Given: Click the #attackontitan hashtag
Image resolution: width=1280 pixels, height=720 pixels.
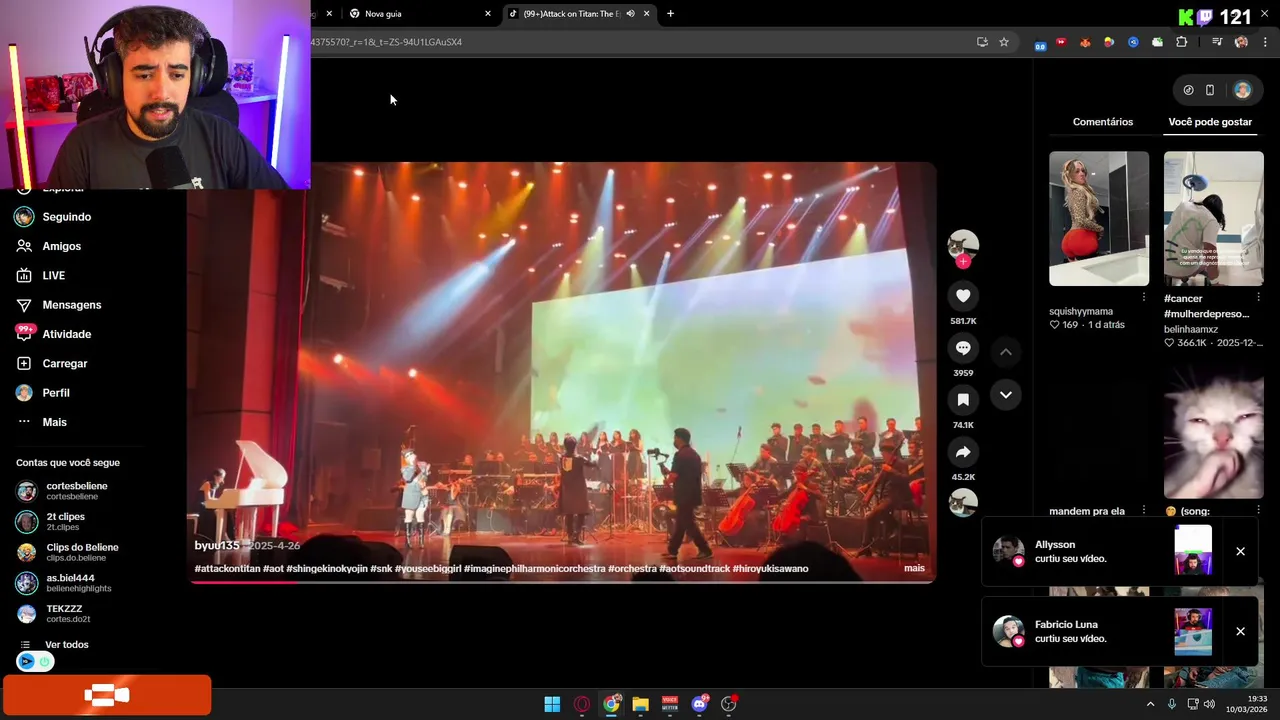Looking at the screenshot, I should tap(227, 569).
